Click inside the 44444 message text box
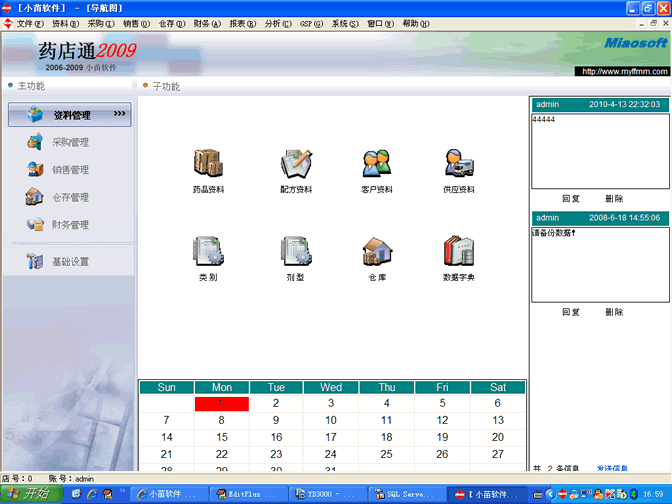The image size is (672, 504). pos(600,151)
